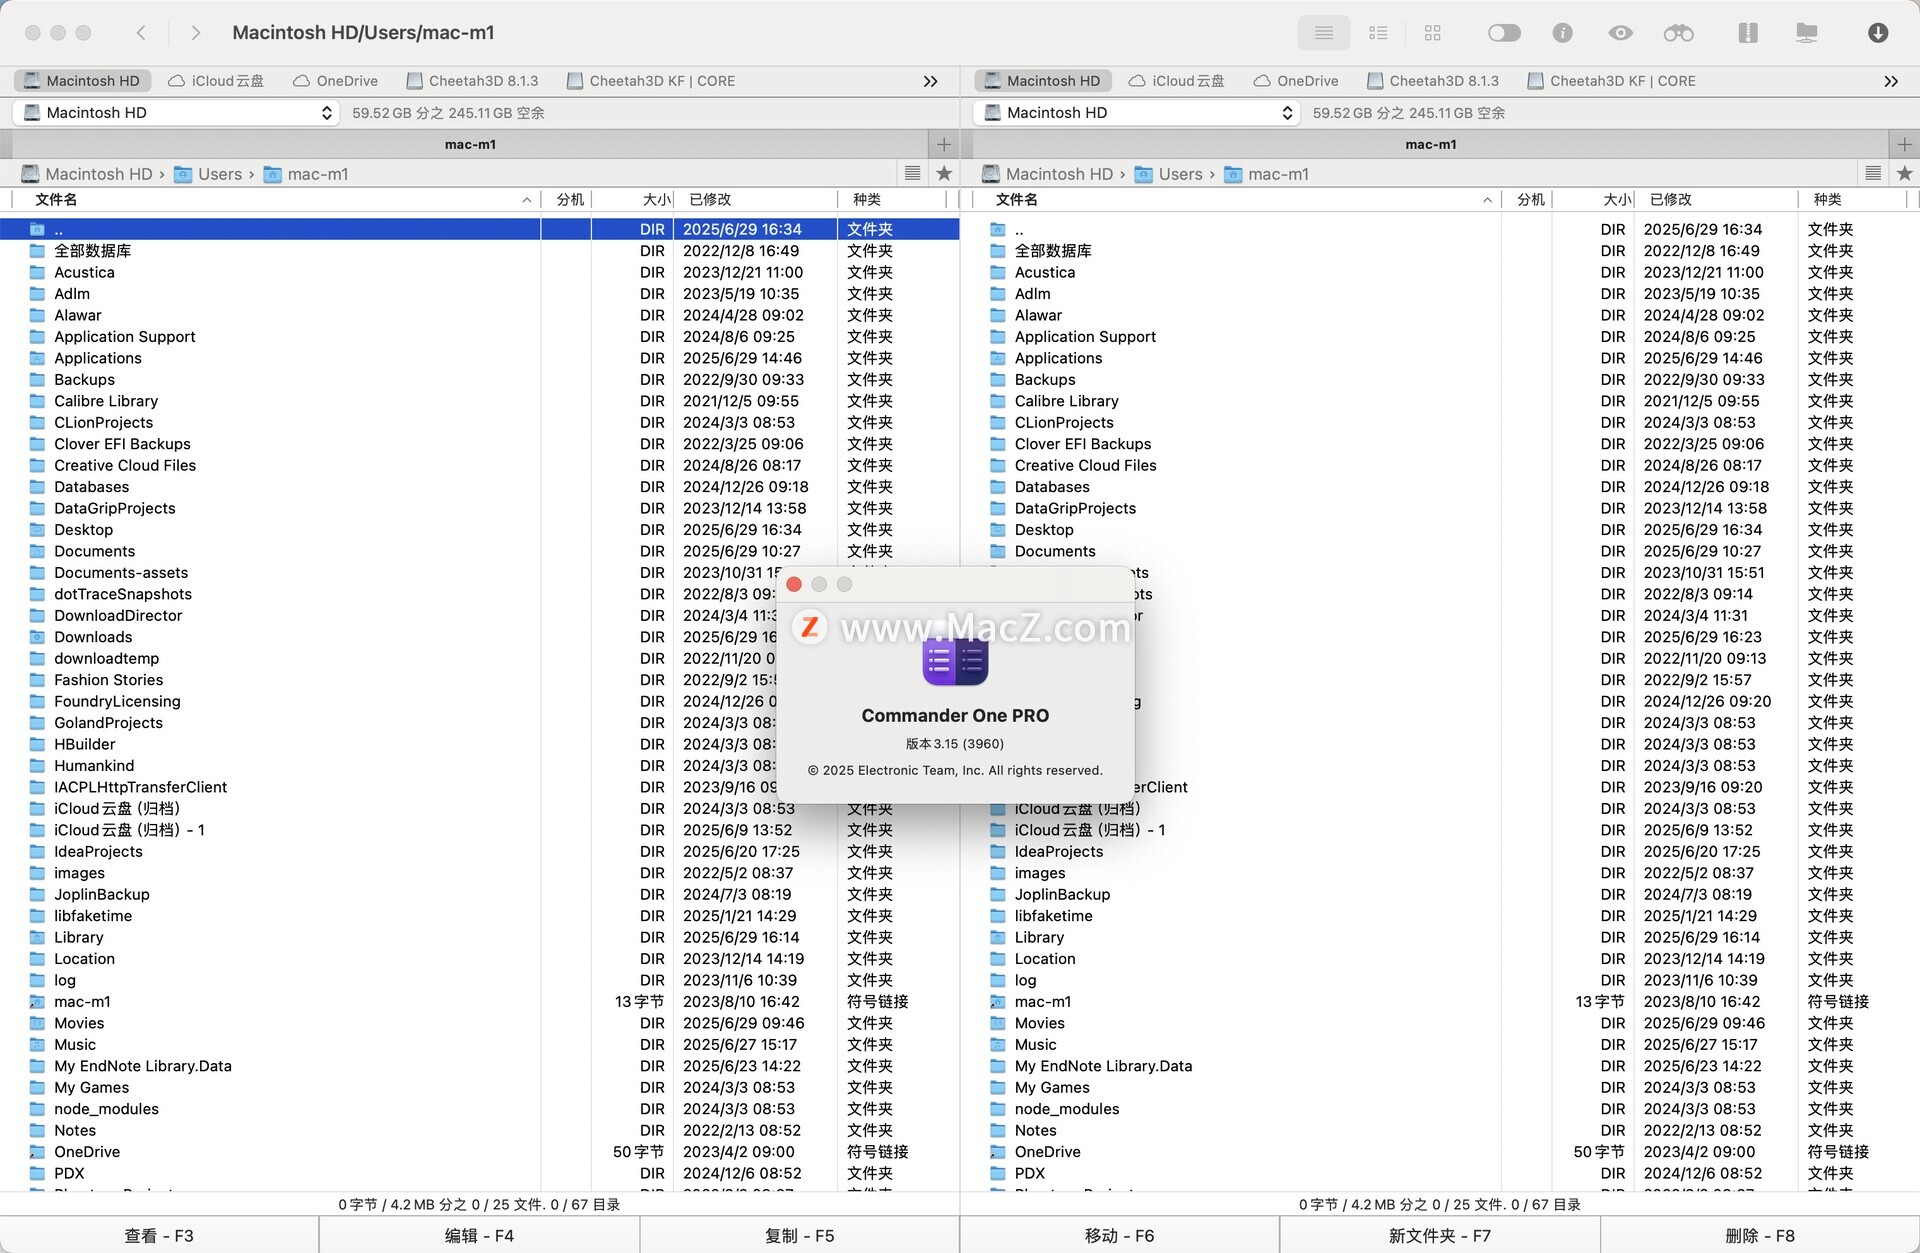Select node_modules folder in right pane
The width and height of the screenshot is (1920, 1253).
tap(1440, 1109)
